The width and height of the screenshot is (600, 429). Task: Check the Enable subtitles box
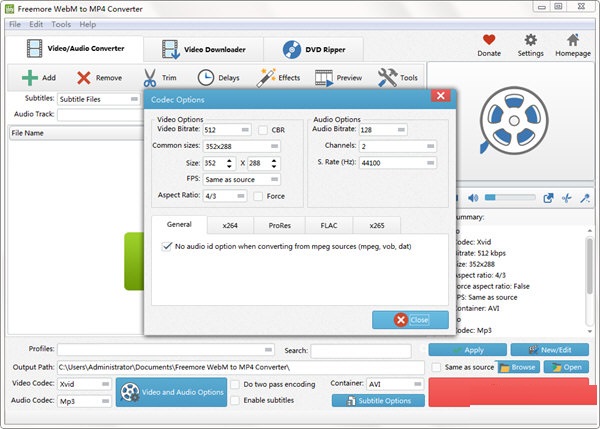click(x=235, y=400)
